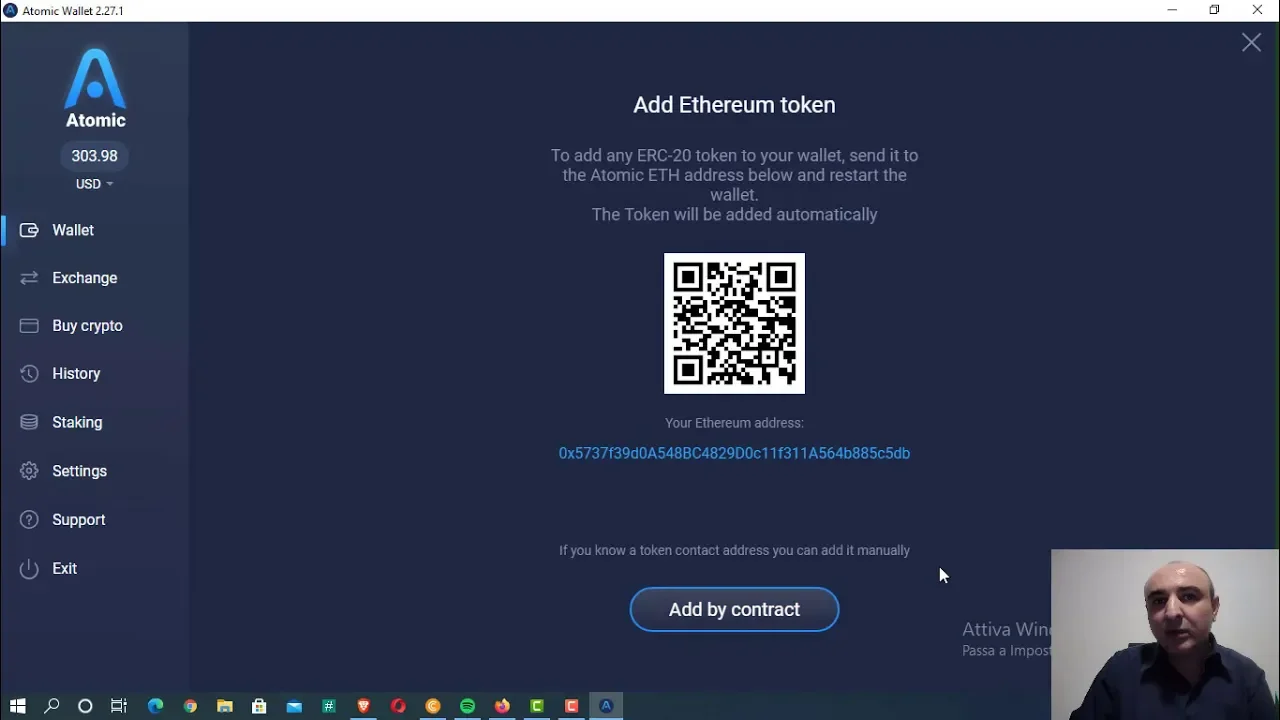Viewport: 1280px width, 720px height.
Task: Open the Wallet section in the sidebar
Action: 73,230
